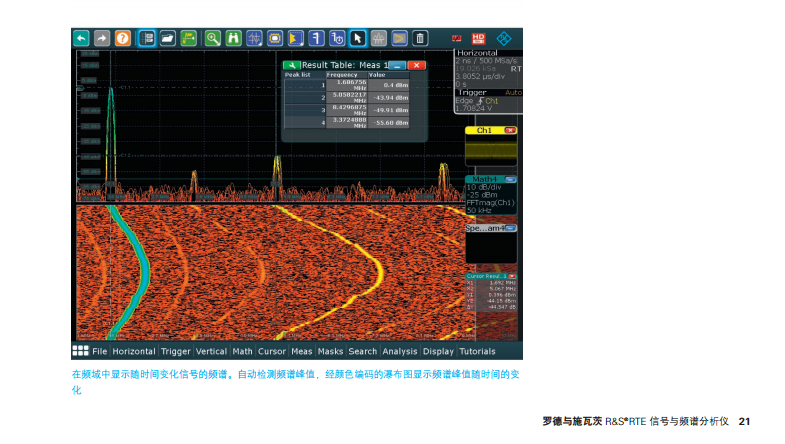Click the yellow run arrow icon
Screen dimensions: 785x444
coord(399,39)
